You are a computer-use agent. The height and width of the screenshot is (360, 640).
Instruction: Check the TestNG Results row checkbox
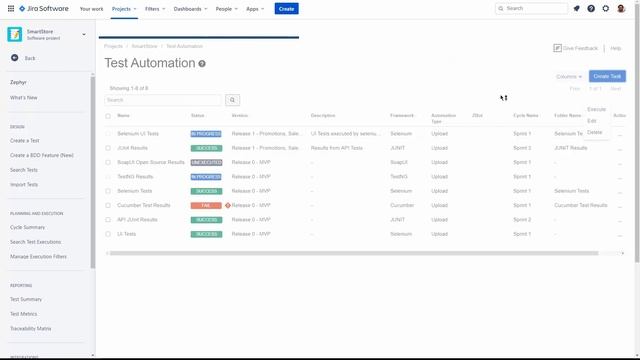point(108,177)
